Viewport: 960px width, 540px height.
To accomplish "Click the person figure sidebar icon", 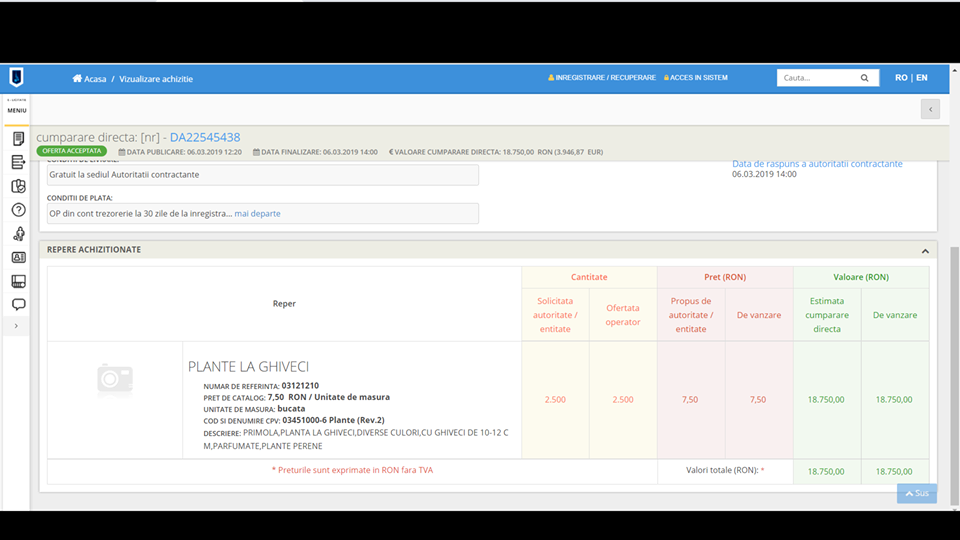I will [18, 234].
